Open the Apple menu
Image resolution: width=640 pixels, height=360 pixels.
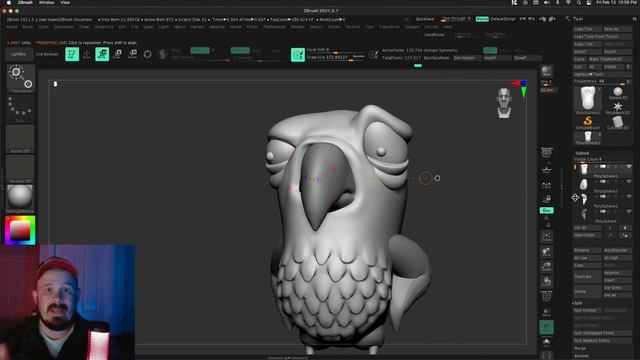click(x=9, y=3)
